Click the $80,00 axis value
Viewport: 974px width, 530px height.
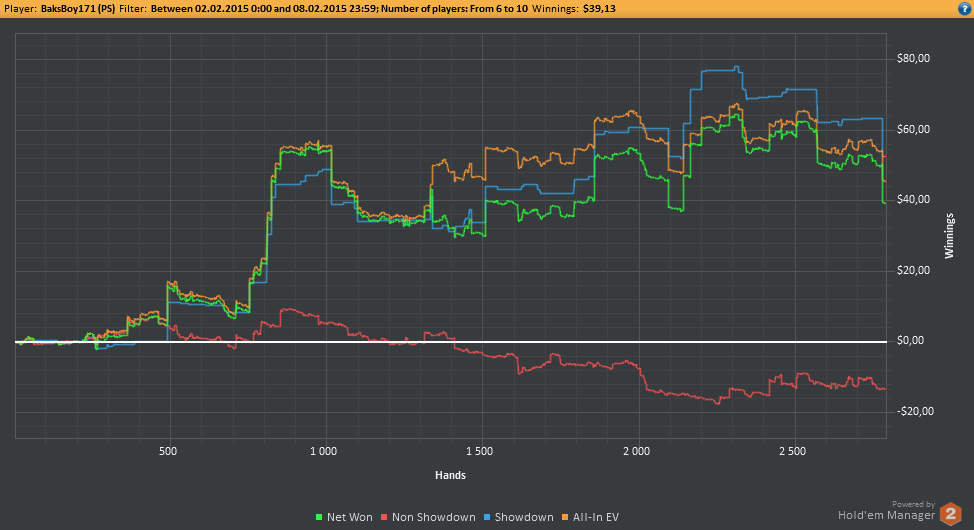click(x=913, y=58)
